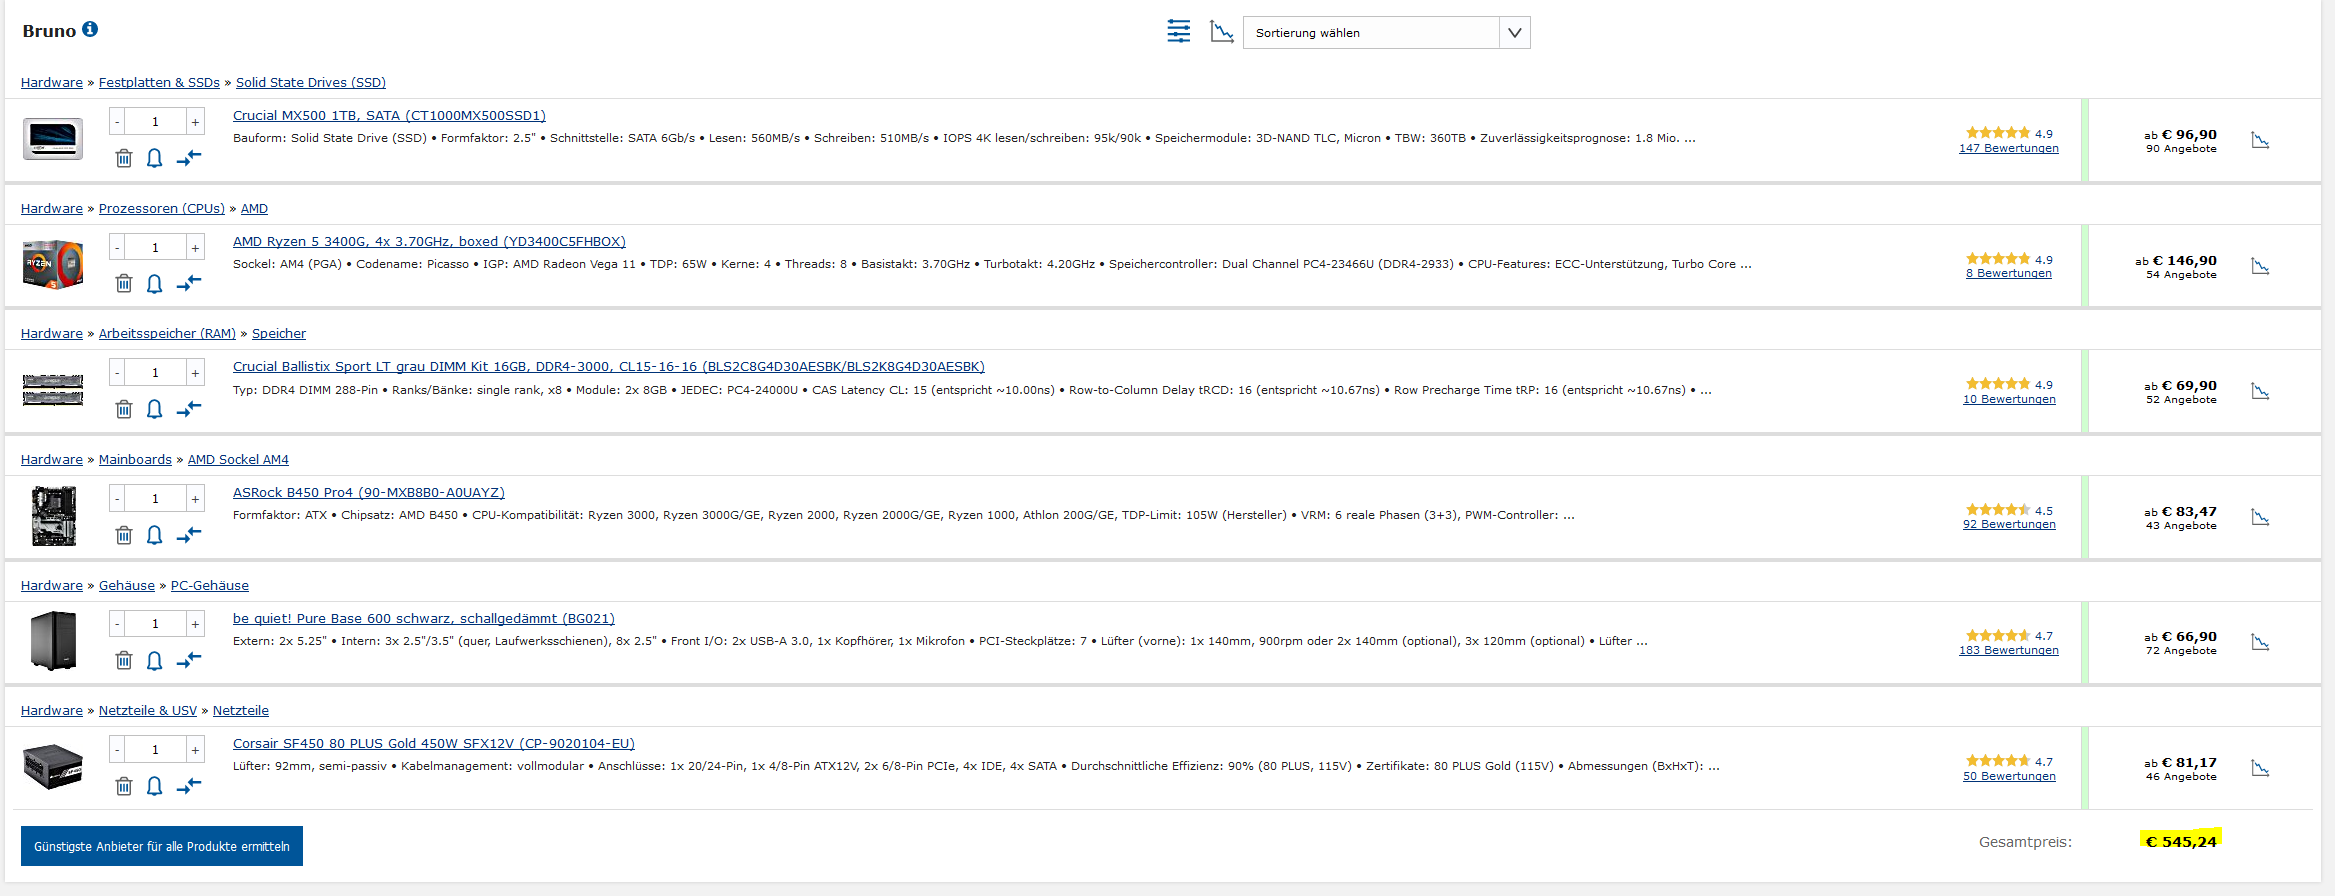The image size is (2335, 896).
Task: Delete Crucial MX500 from the wishlist
Action: pos(124,158)
